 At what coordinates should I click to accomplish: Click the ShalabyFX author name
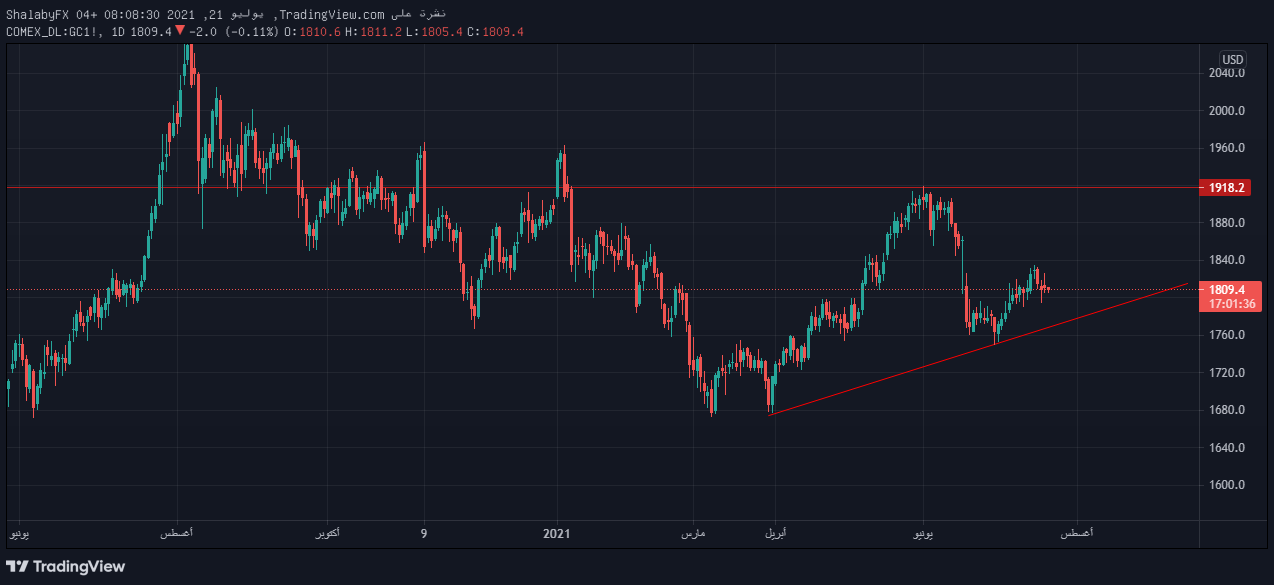37,13
